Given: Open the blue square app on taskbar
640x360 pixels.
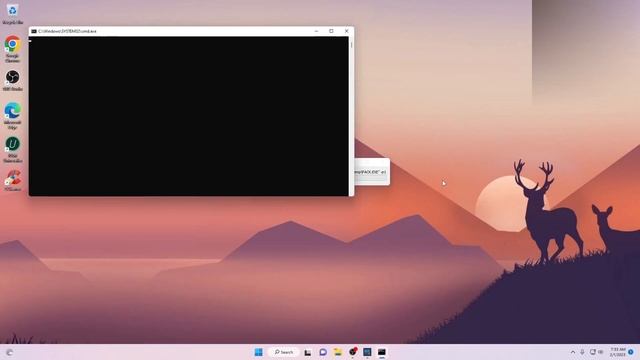Looking at the screenshot, I should click(367, 352).
